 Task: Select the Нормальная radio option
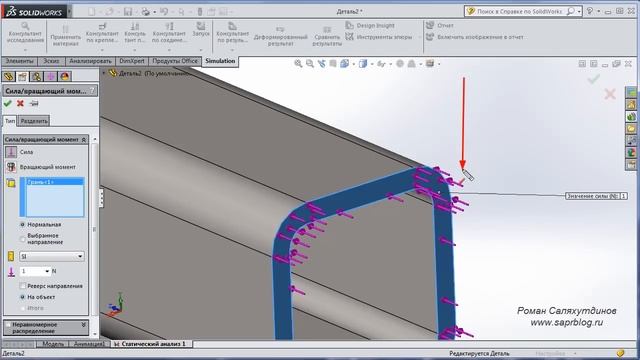tap(22, 224)
